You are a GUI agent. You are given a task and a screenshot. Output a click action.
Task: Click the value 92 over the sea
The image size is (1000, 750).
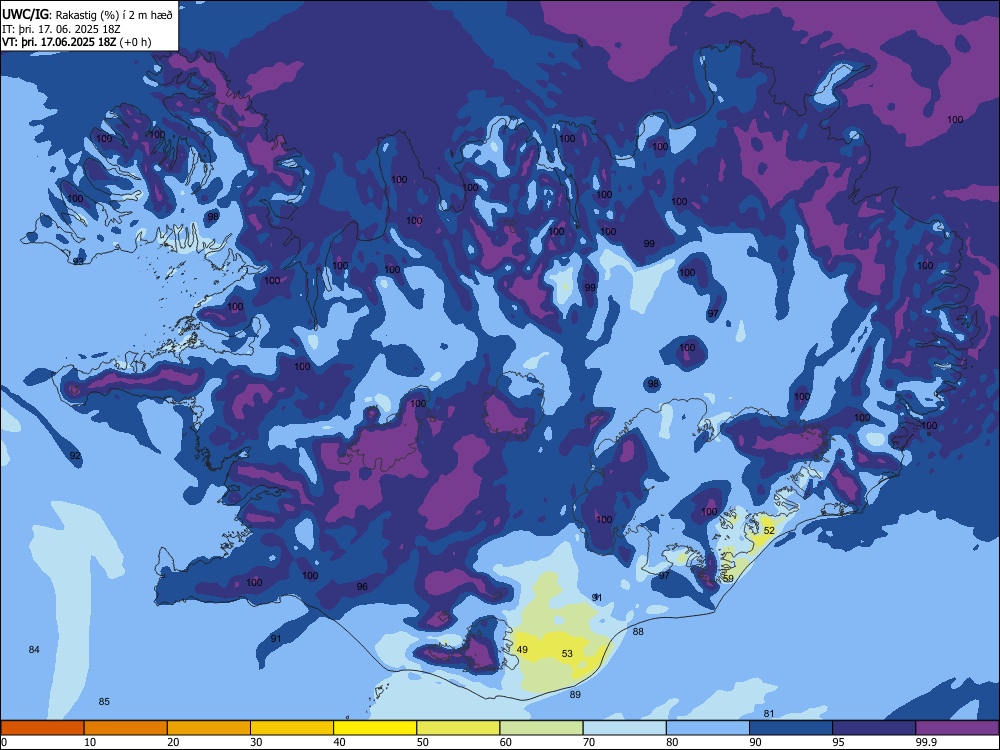point(75,455)
